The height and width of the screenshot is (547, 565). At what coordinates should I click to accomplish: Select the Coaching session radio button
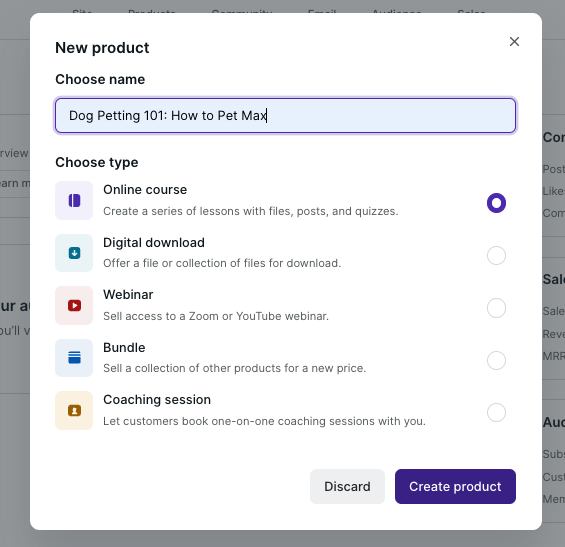point(496,413)
